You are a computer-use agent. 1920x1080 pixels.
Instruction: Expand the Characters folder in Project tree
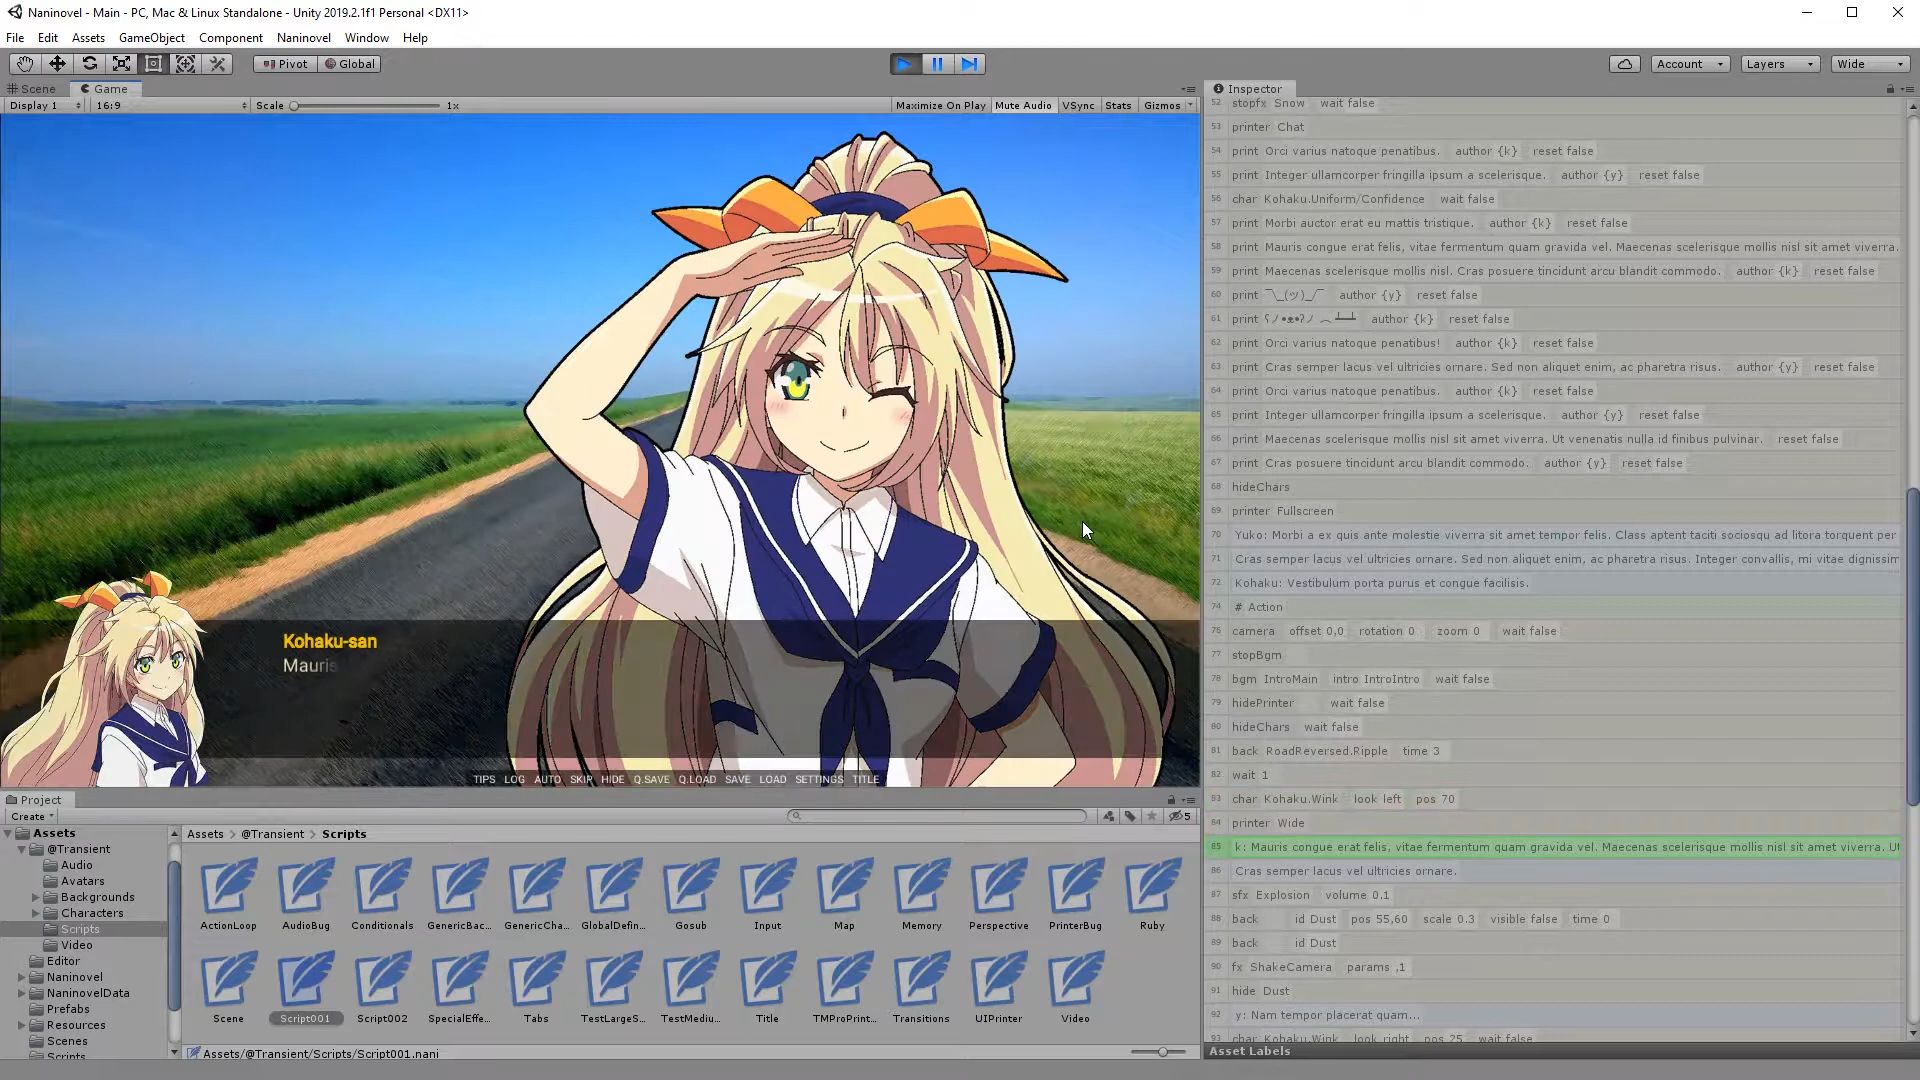pos(36,913)
